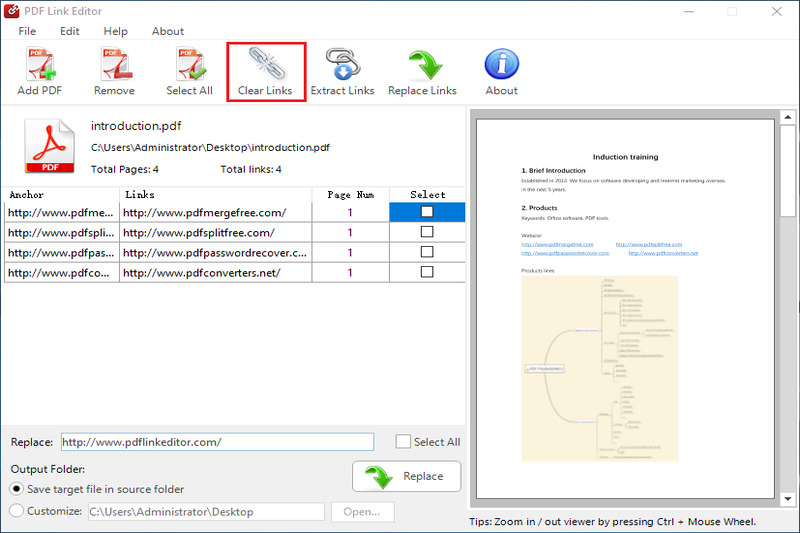800x533 pixels.
Task: Choose Save target file in source folder
Action: pyautogui.click(x=16, y=489)
